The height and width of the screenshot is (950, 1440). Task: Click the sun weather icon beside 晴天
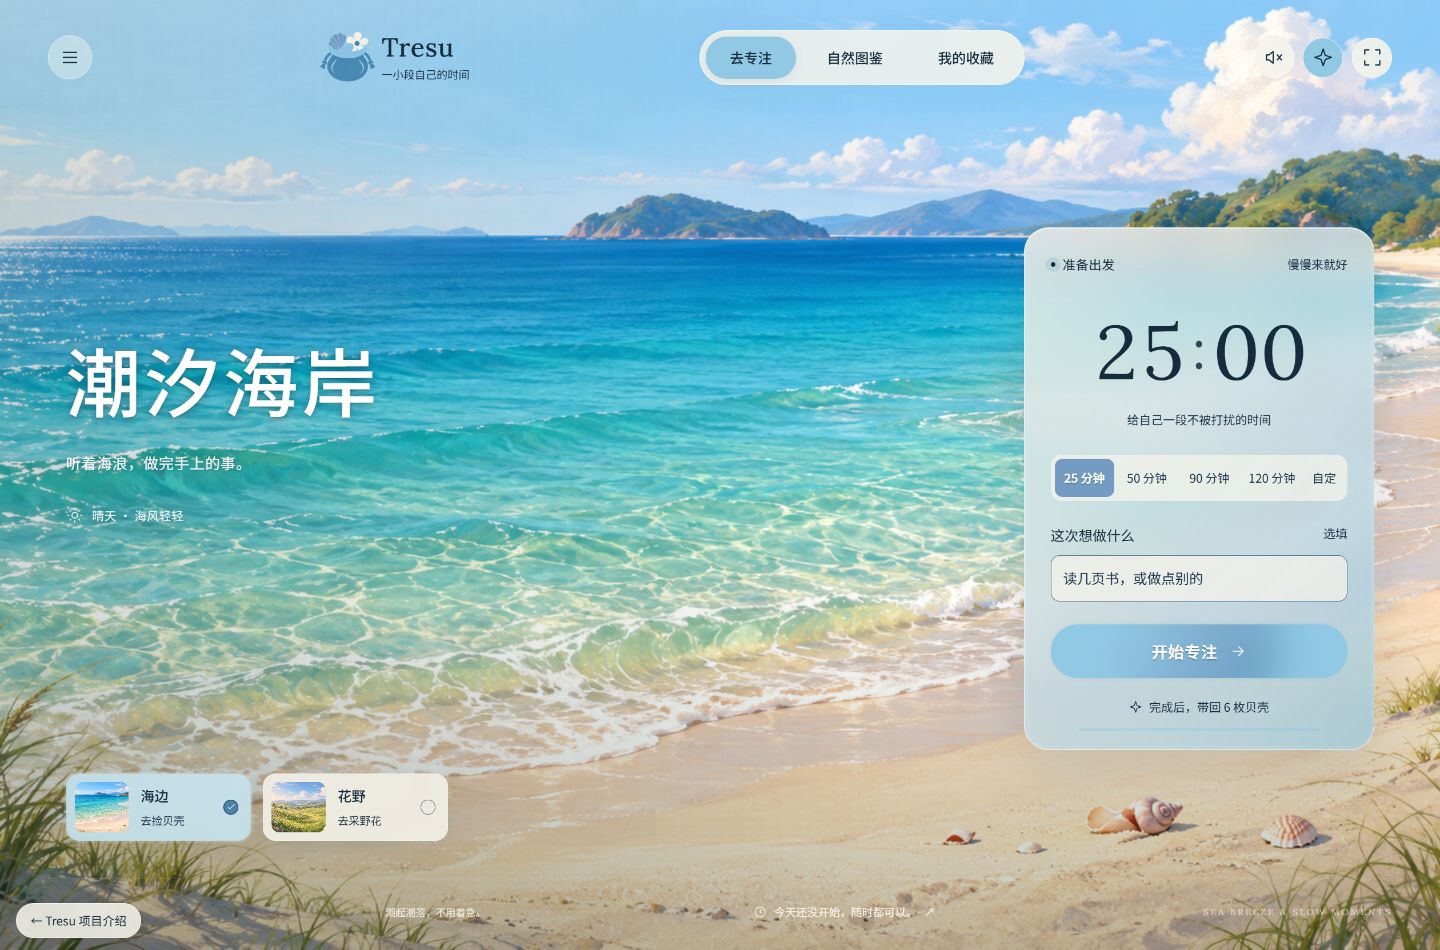tap(74, 516)
